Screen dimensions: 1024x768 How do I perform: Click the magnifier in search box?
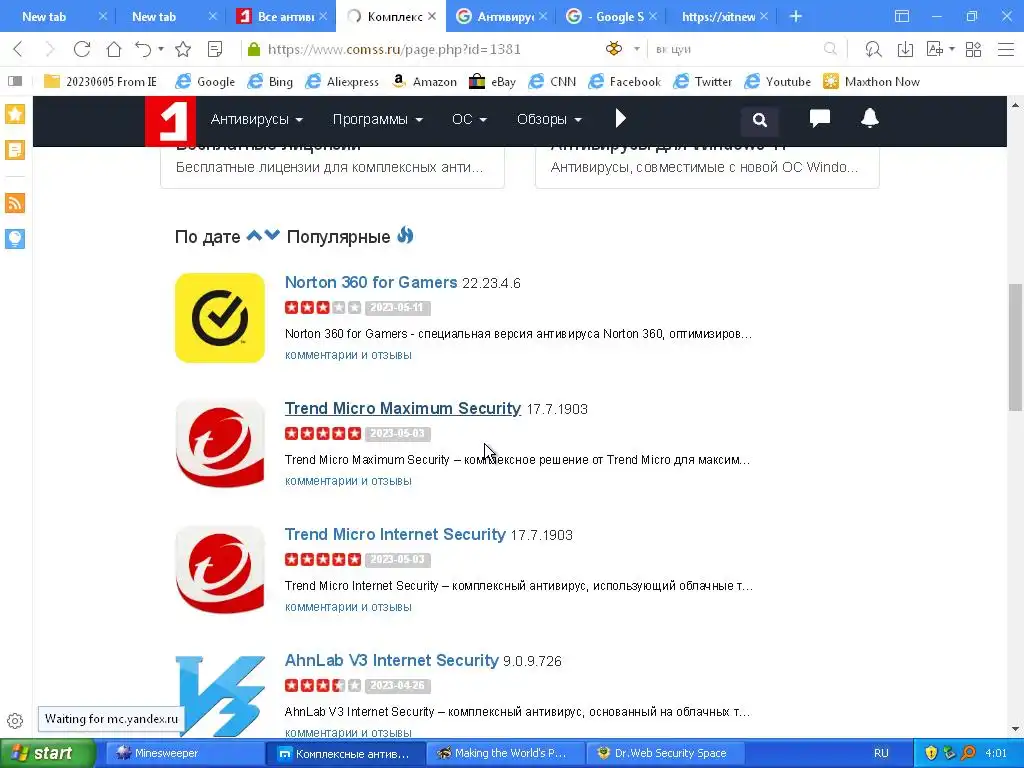coord(830,49)
